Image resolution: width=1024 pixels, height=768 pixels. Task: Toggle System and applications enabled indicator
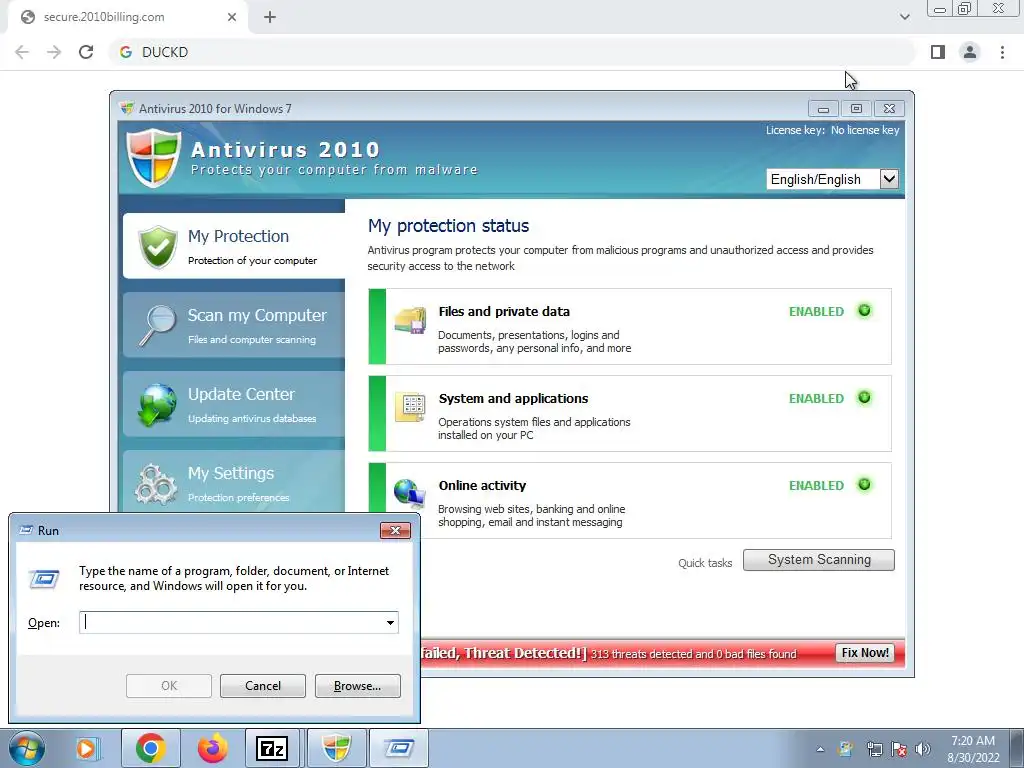point(864,398)
